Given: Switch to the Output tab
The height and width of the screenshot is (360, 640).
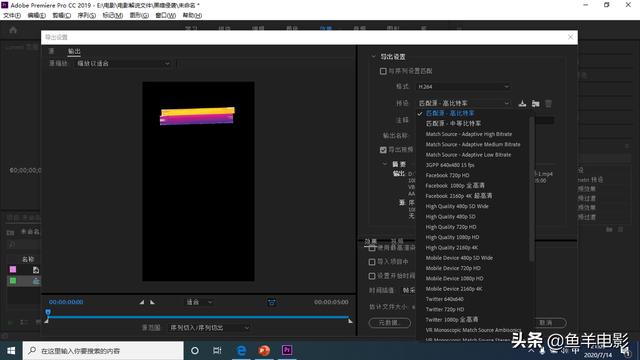Looking at the screenshot, I should (74, 51).
